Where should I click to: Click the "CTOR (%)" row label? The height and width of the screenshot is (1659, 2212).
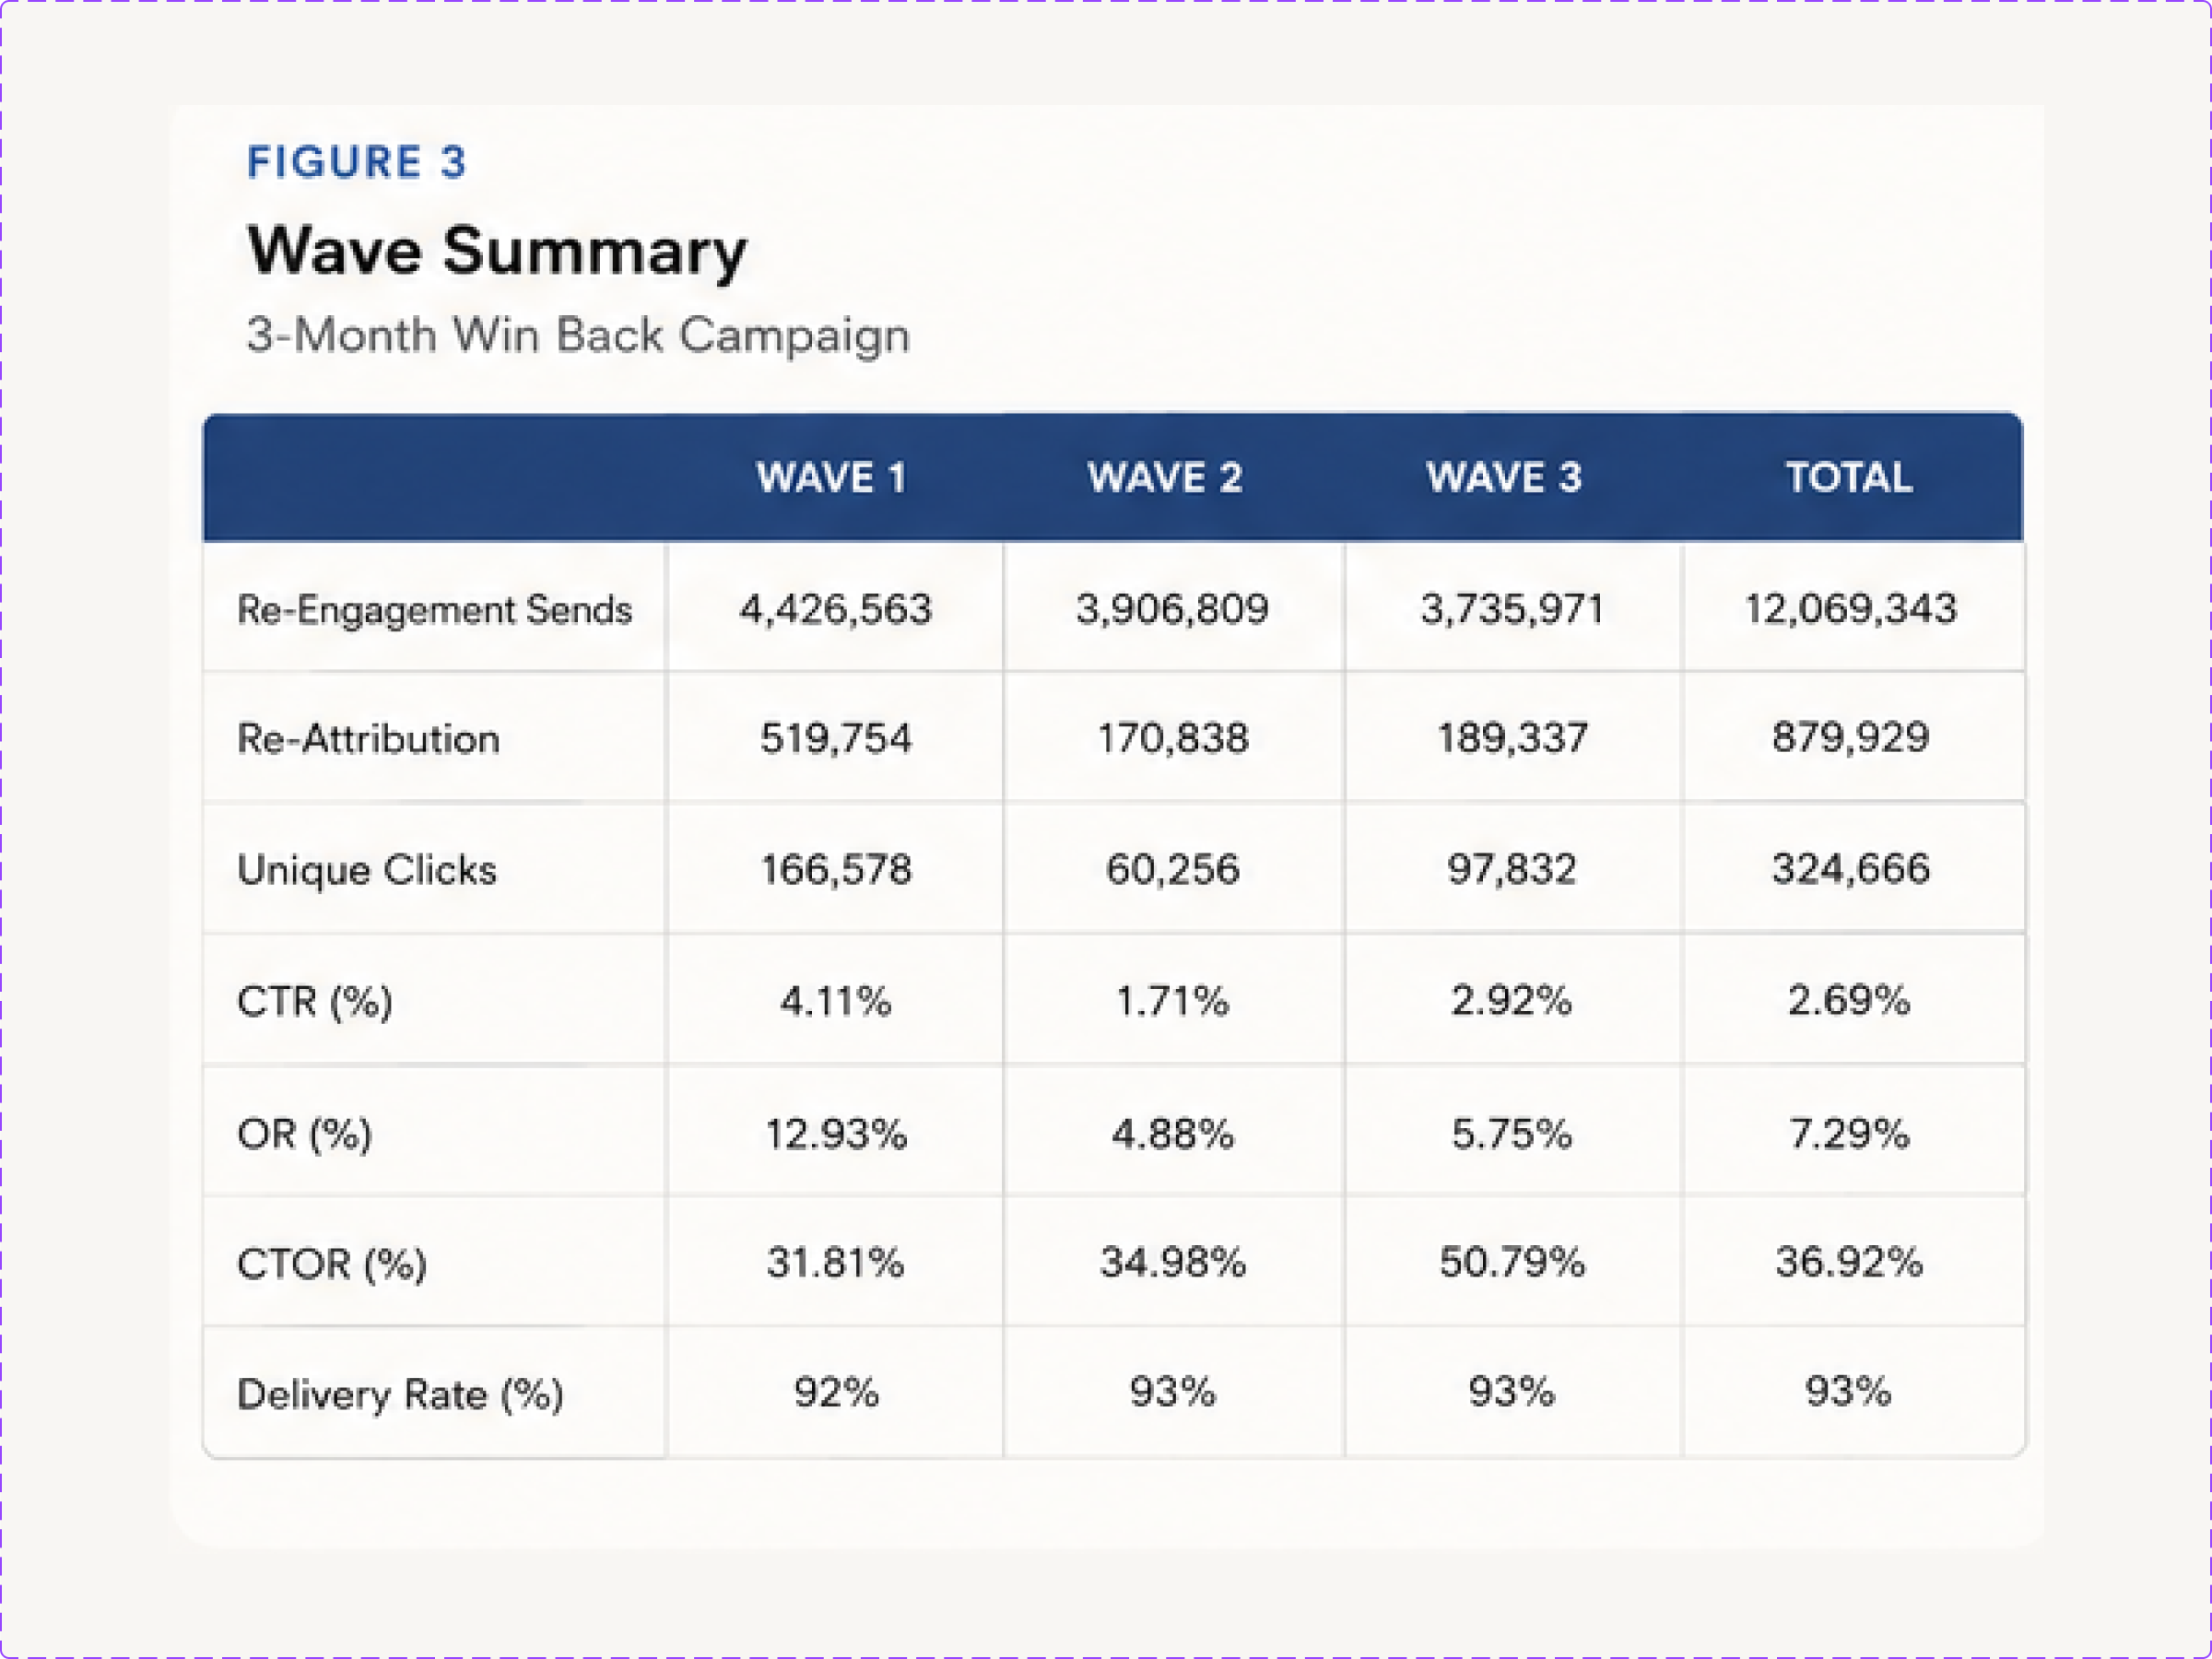click(331, 1264)
